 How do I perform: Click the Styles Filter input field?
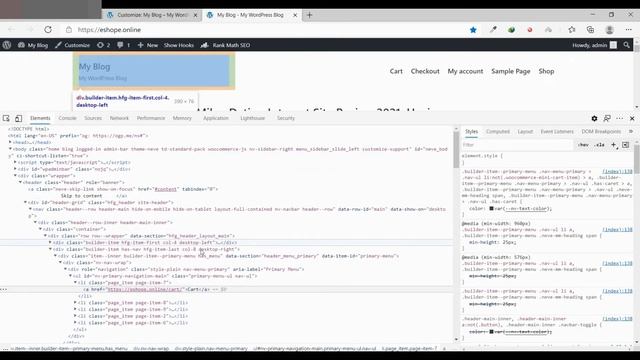pyautogui.click(x=517, y=145)
